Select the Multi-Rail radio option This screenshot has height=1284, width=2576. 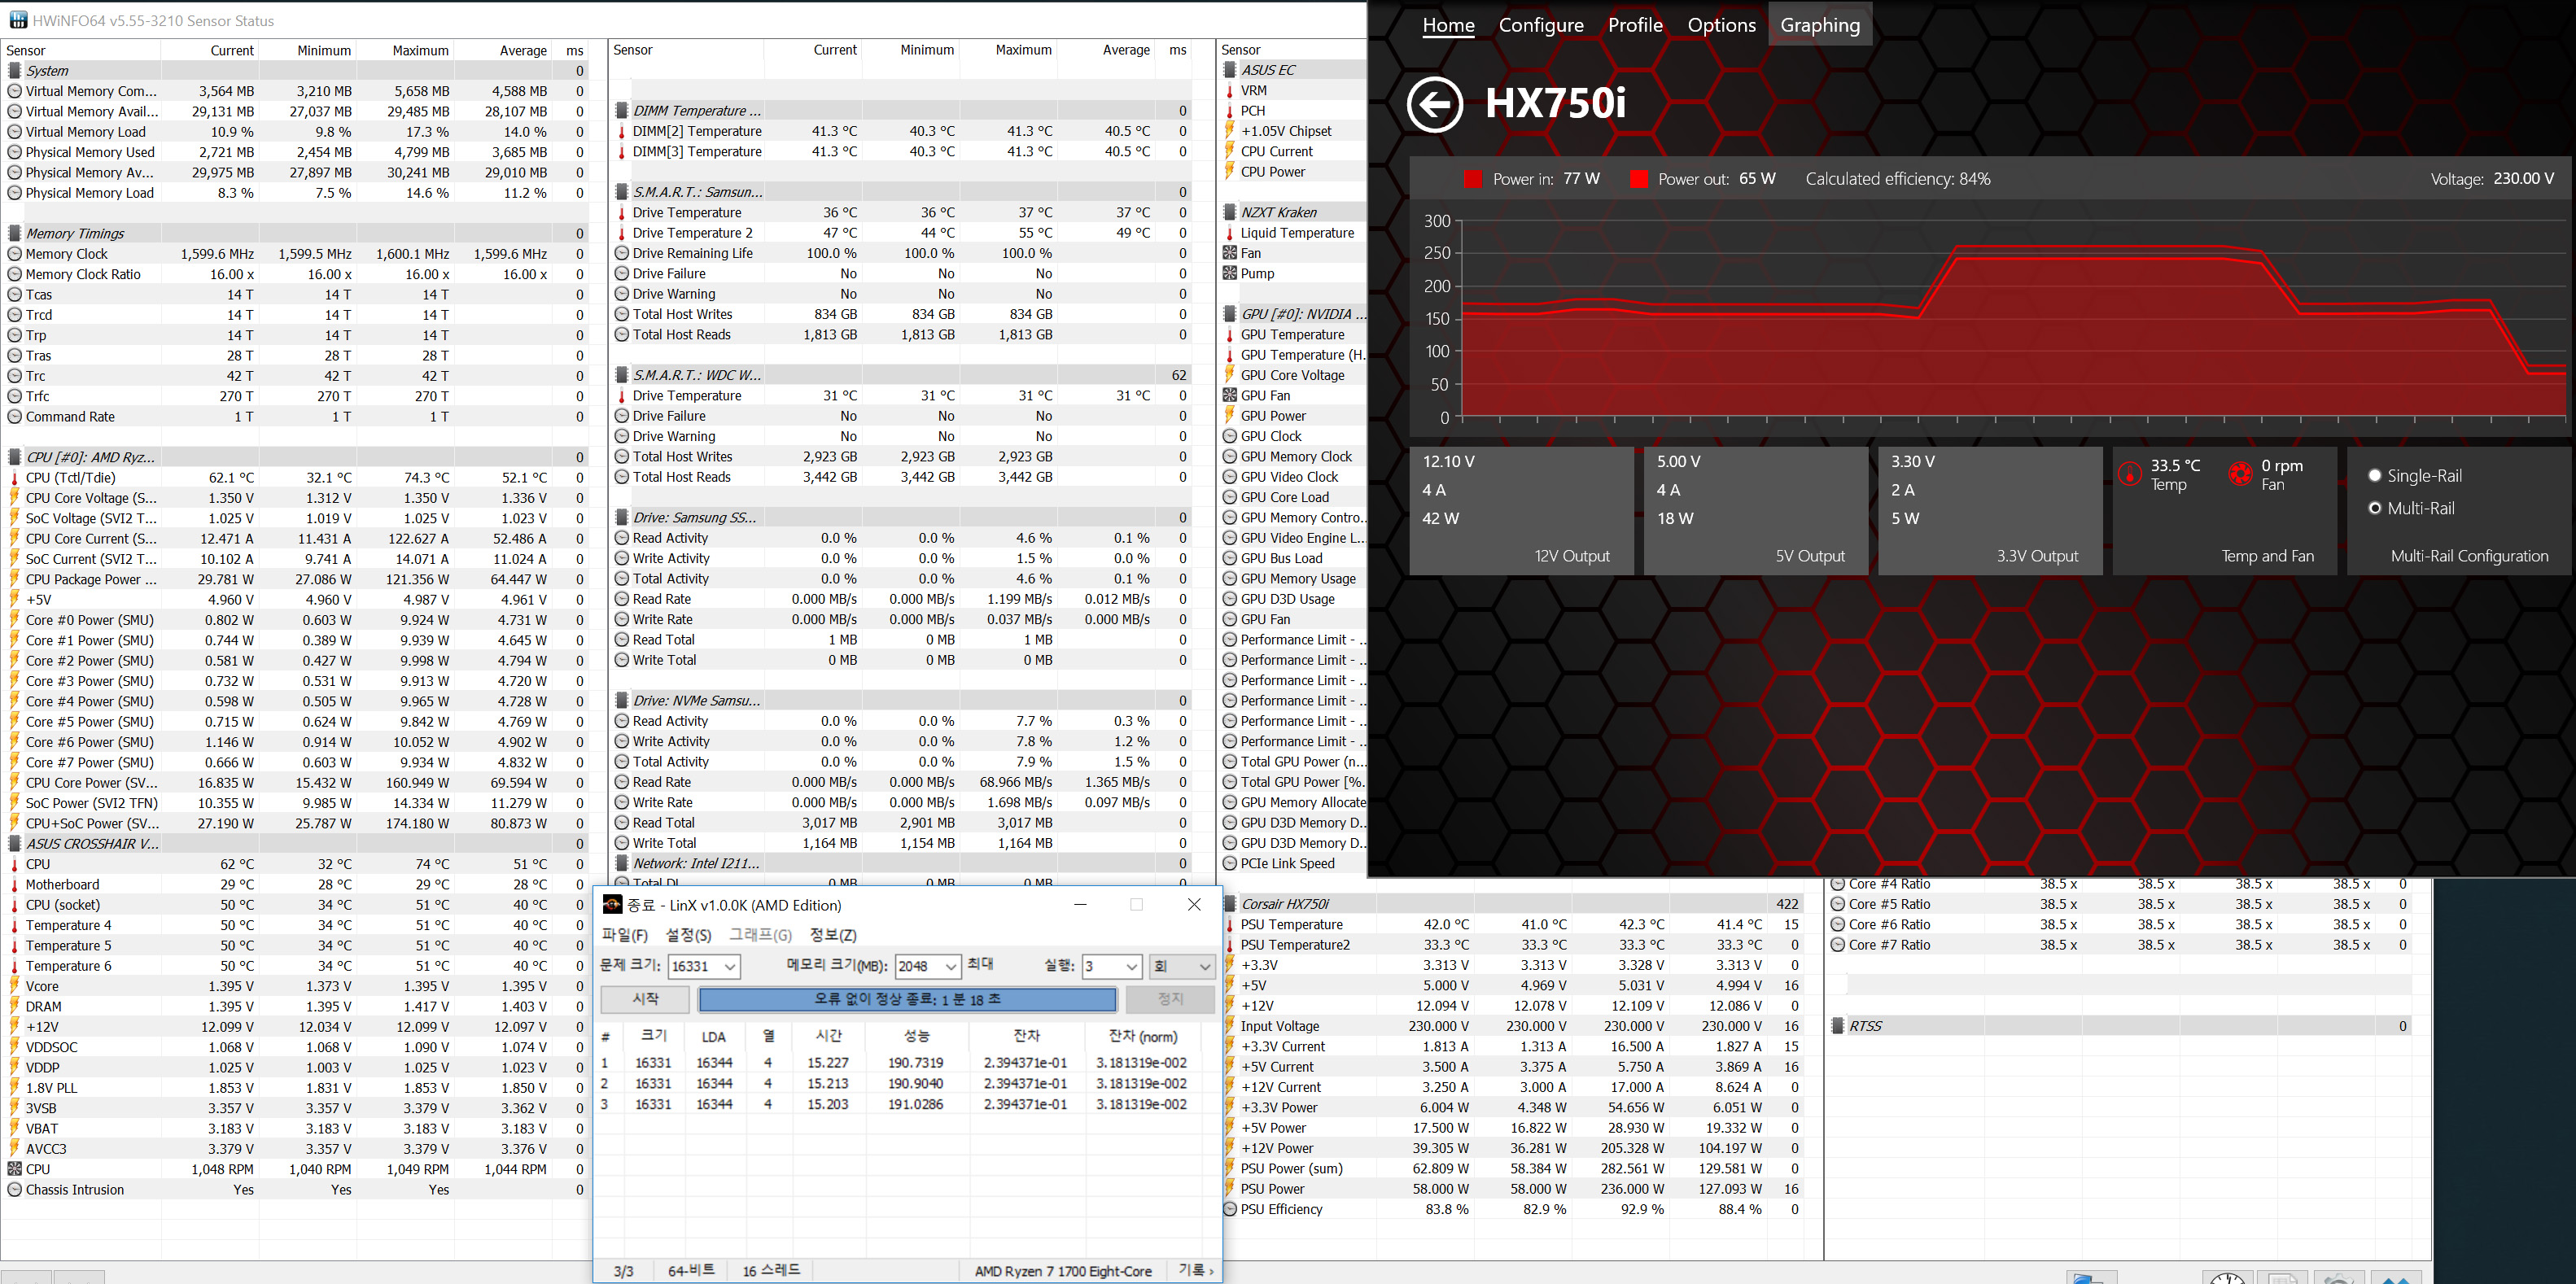coord(2375,508)
